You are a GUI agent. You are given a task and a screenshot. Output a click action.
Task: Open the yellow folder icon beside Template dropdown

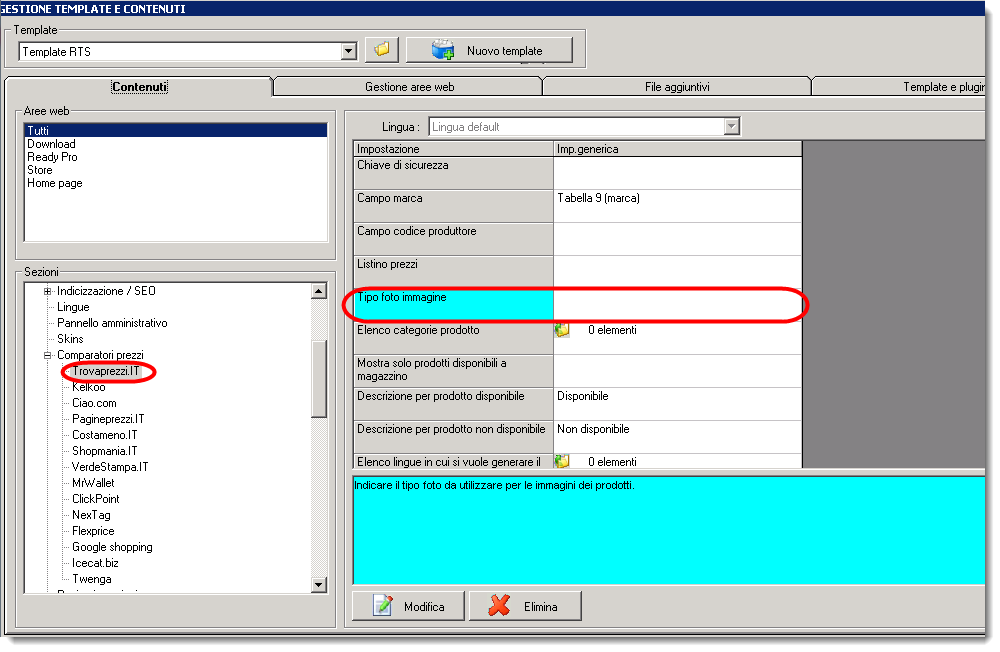[x=381, y=50]
